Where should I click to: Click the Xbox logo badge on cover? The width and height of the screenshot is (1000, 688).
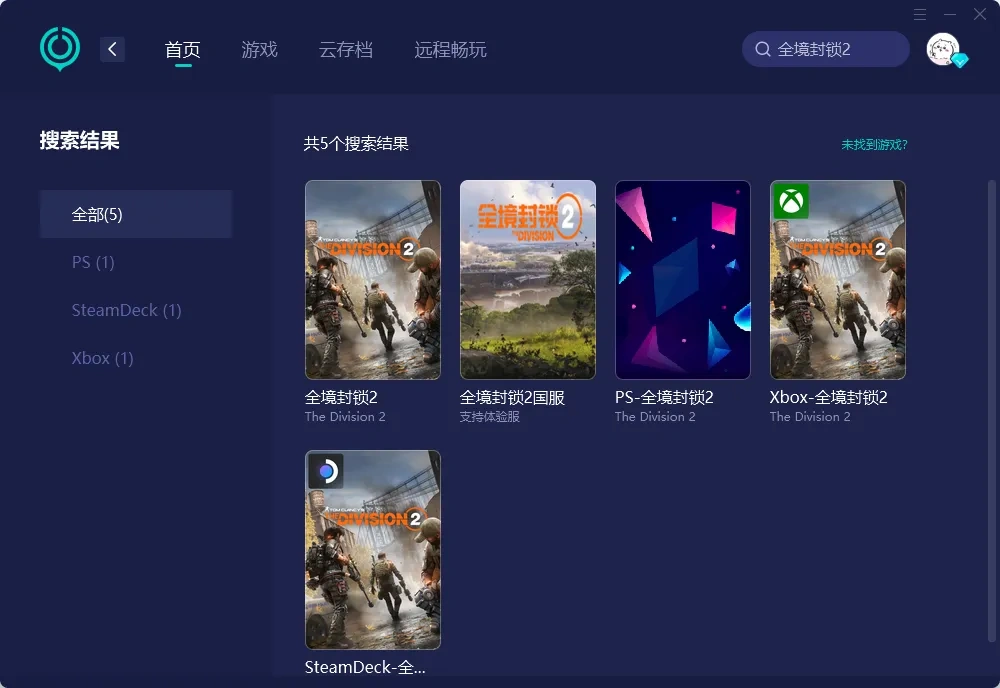(x=791, y=201)
